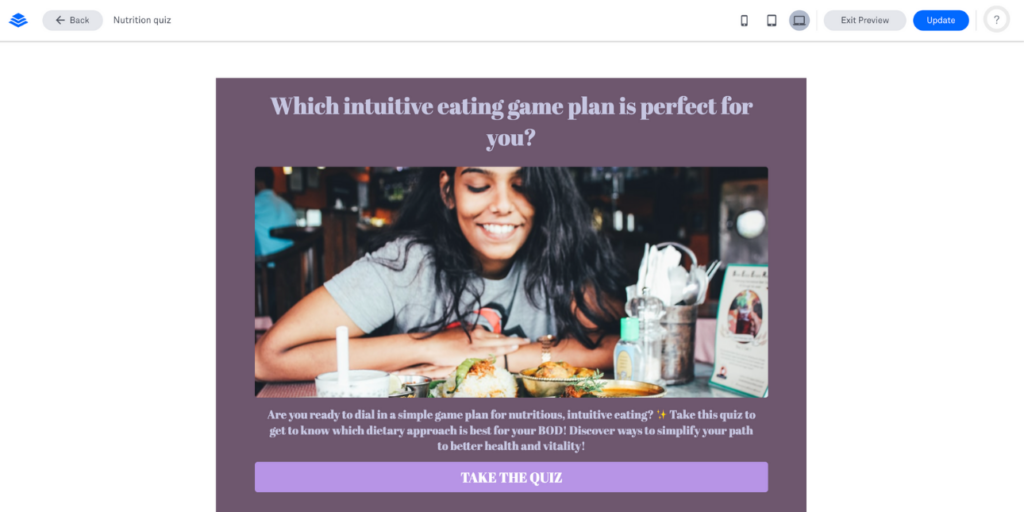Click the blue Update button

click(x=940, y=20)
